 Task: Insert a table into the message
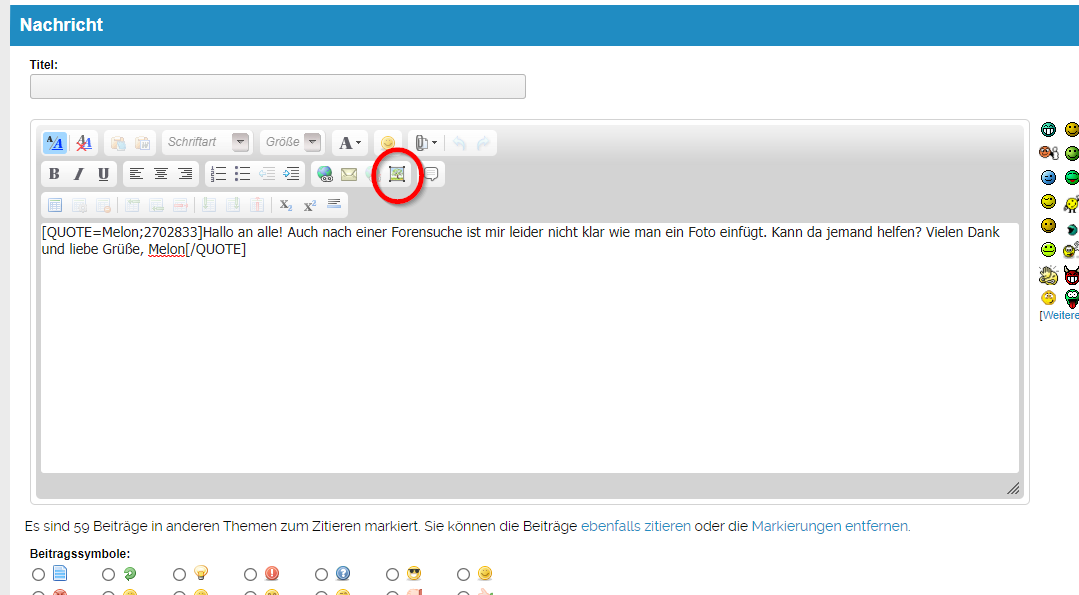coord(54,205)
